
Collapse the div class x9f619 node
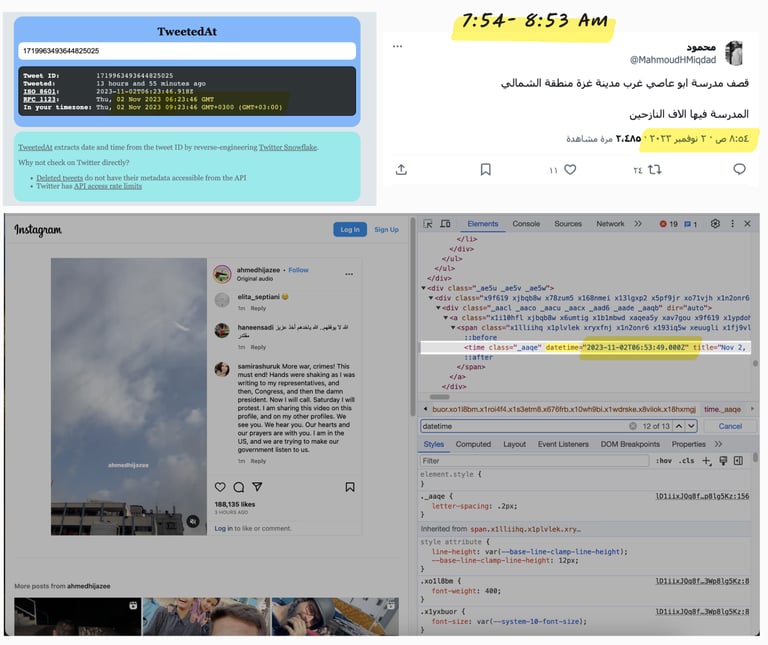[x=431, y=298]
